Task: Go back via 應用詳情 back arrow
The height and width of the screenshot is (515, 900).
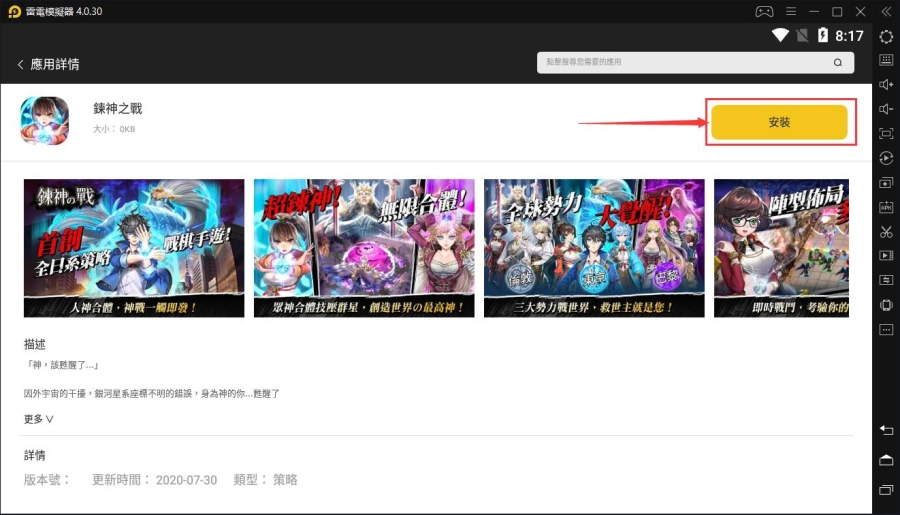Action: [x=21, y=64]
